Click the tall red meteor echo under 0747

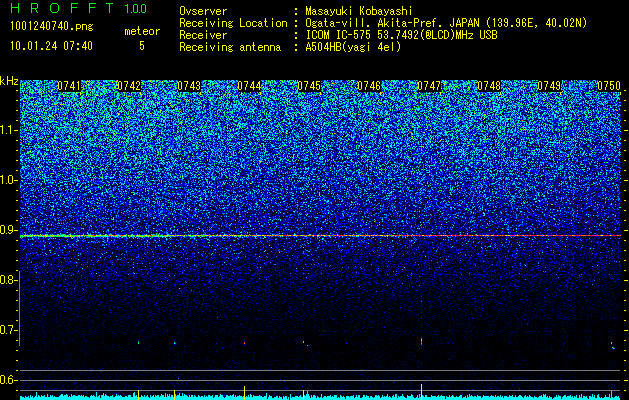coord(421,341)
